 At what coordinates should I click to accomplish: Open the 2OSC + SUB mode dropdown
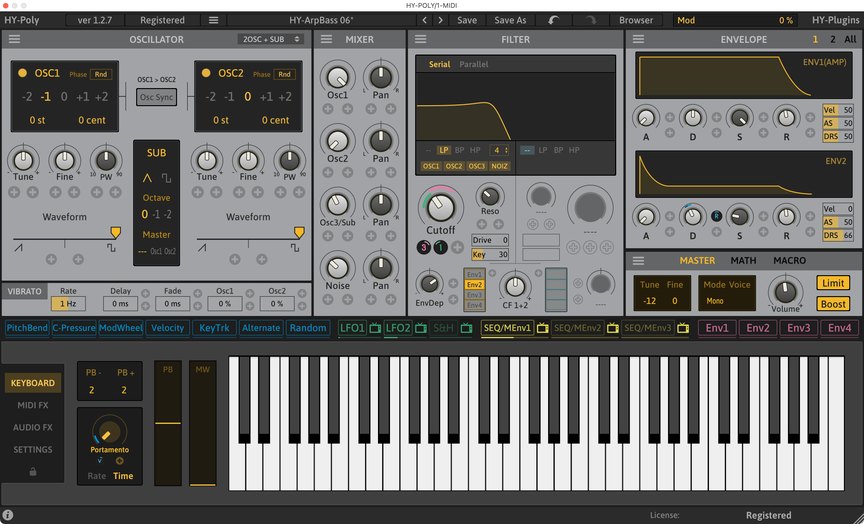coord(271,39)
